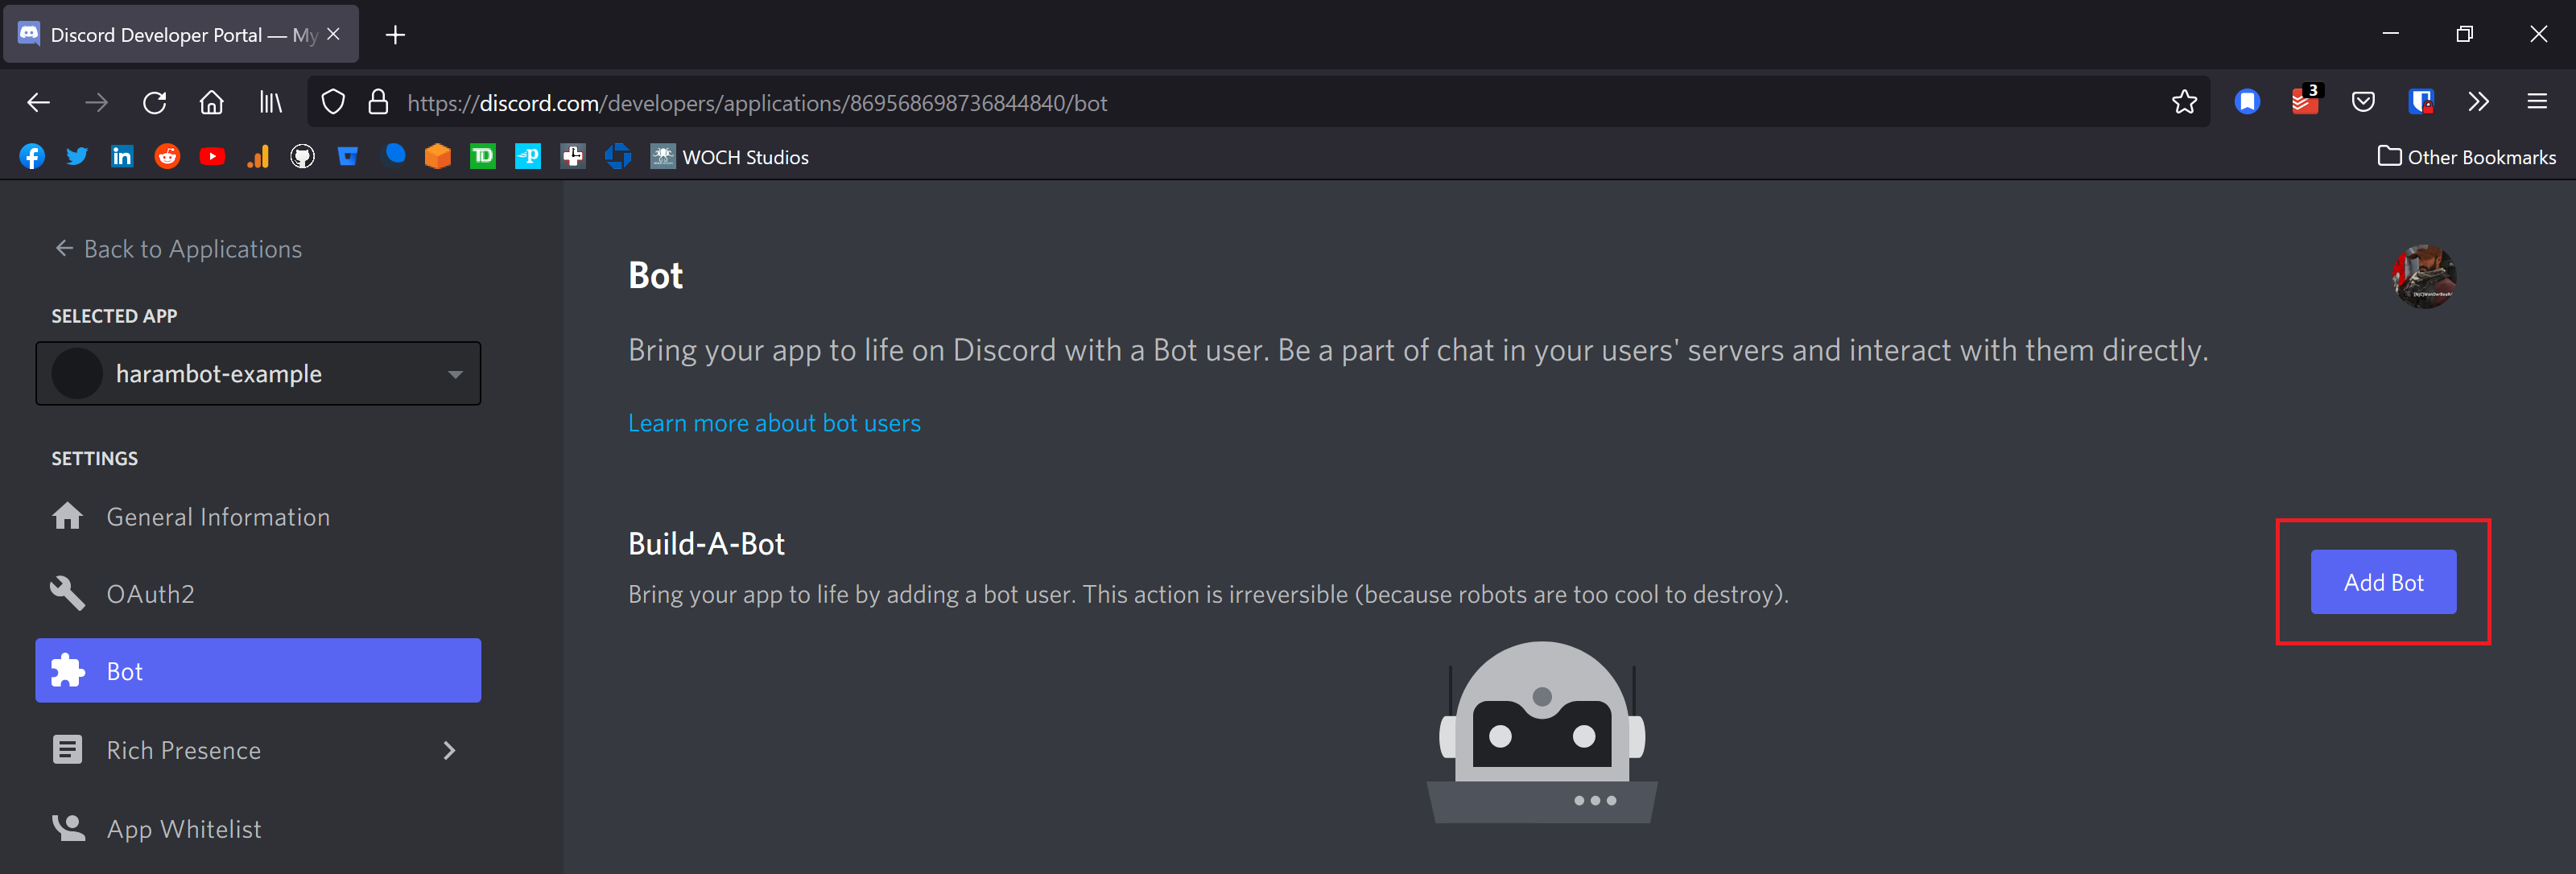Open General Information settings
The height and width of the screenshot is (874, 2576).
[217, 517]
